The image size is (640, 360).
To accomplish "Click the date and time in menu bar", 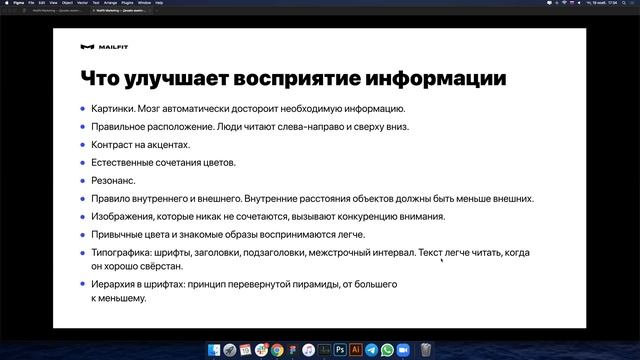I will (x=602, y=3).
